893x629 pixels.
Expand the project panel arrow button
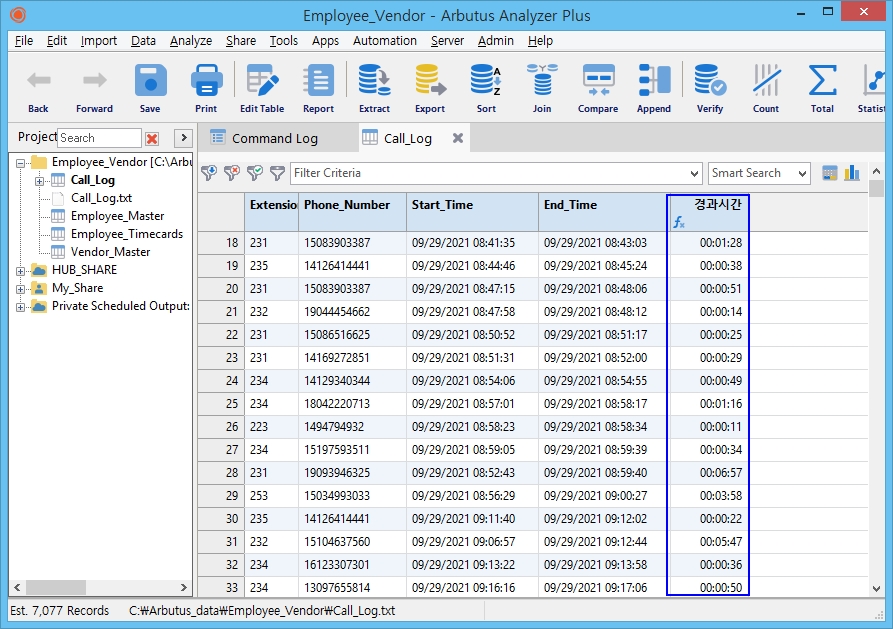[x=183, y=138]
